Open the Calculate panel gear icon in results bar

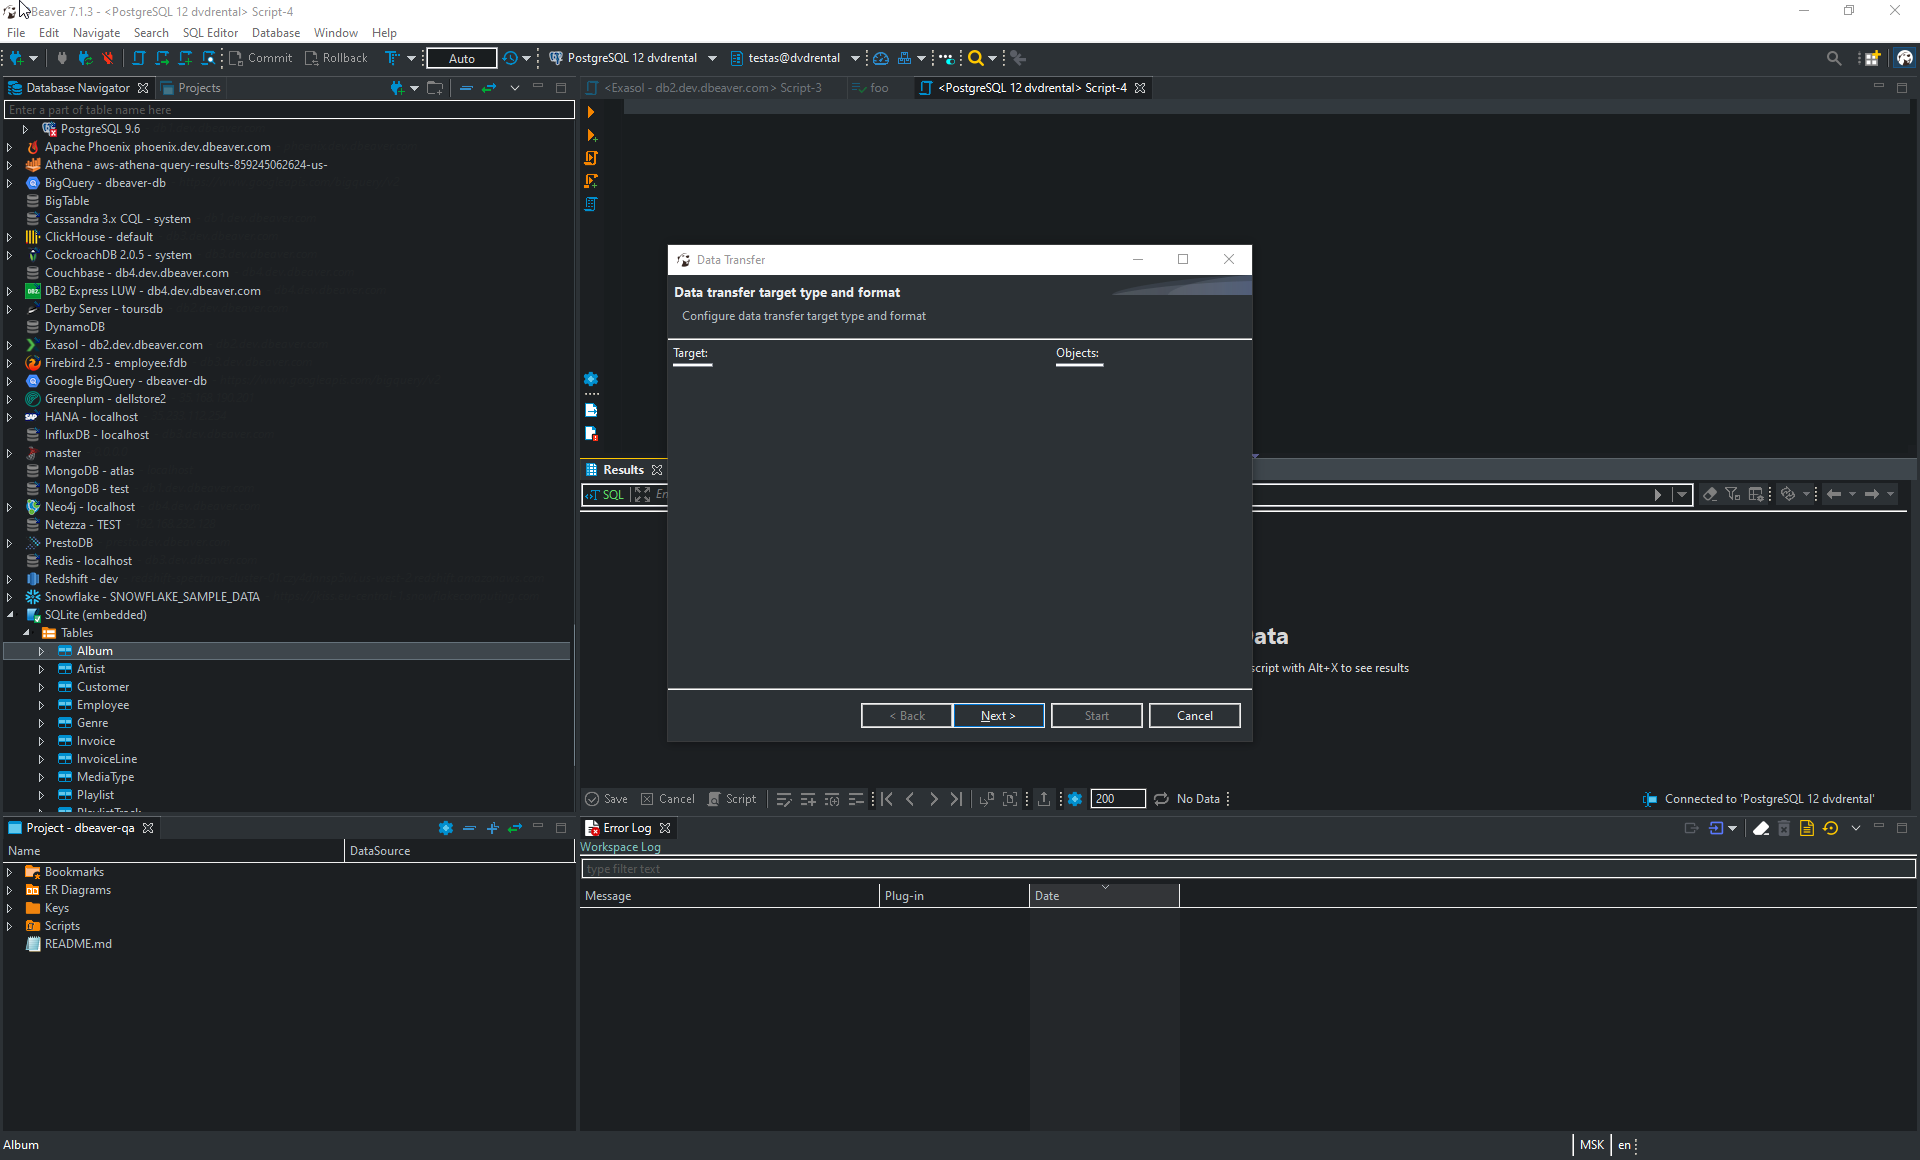pyautogui.click(x=1075, y=798)
